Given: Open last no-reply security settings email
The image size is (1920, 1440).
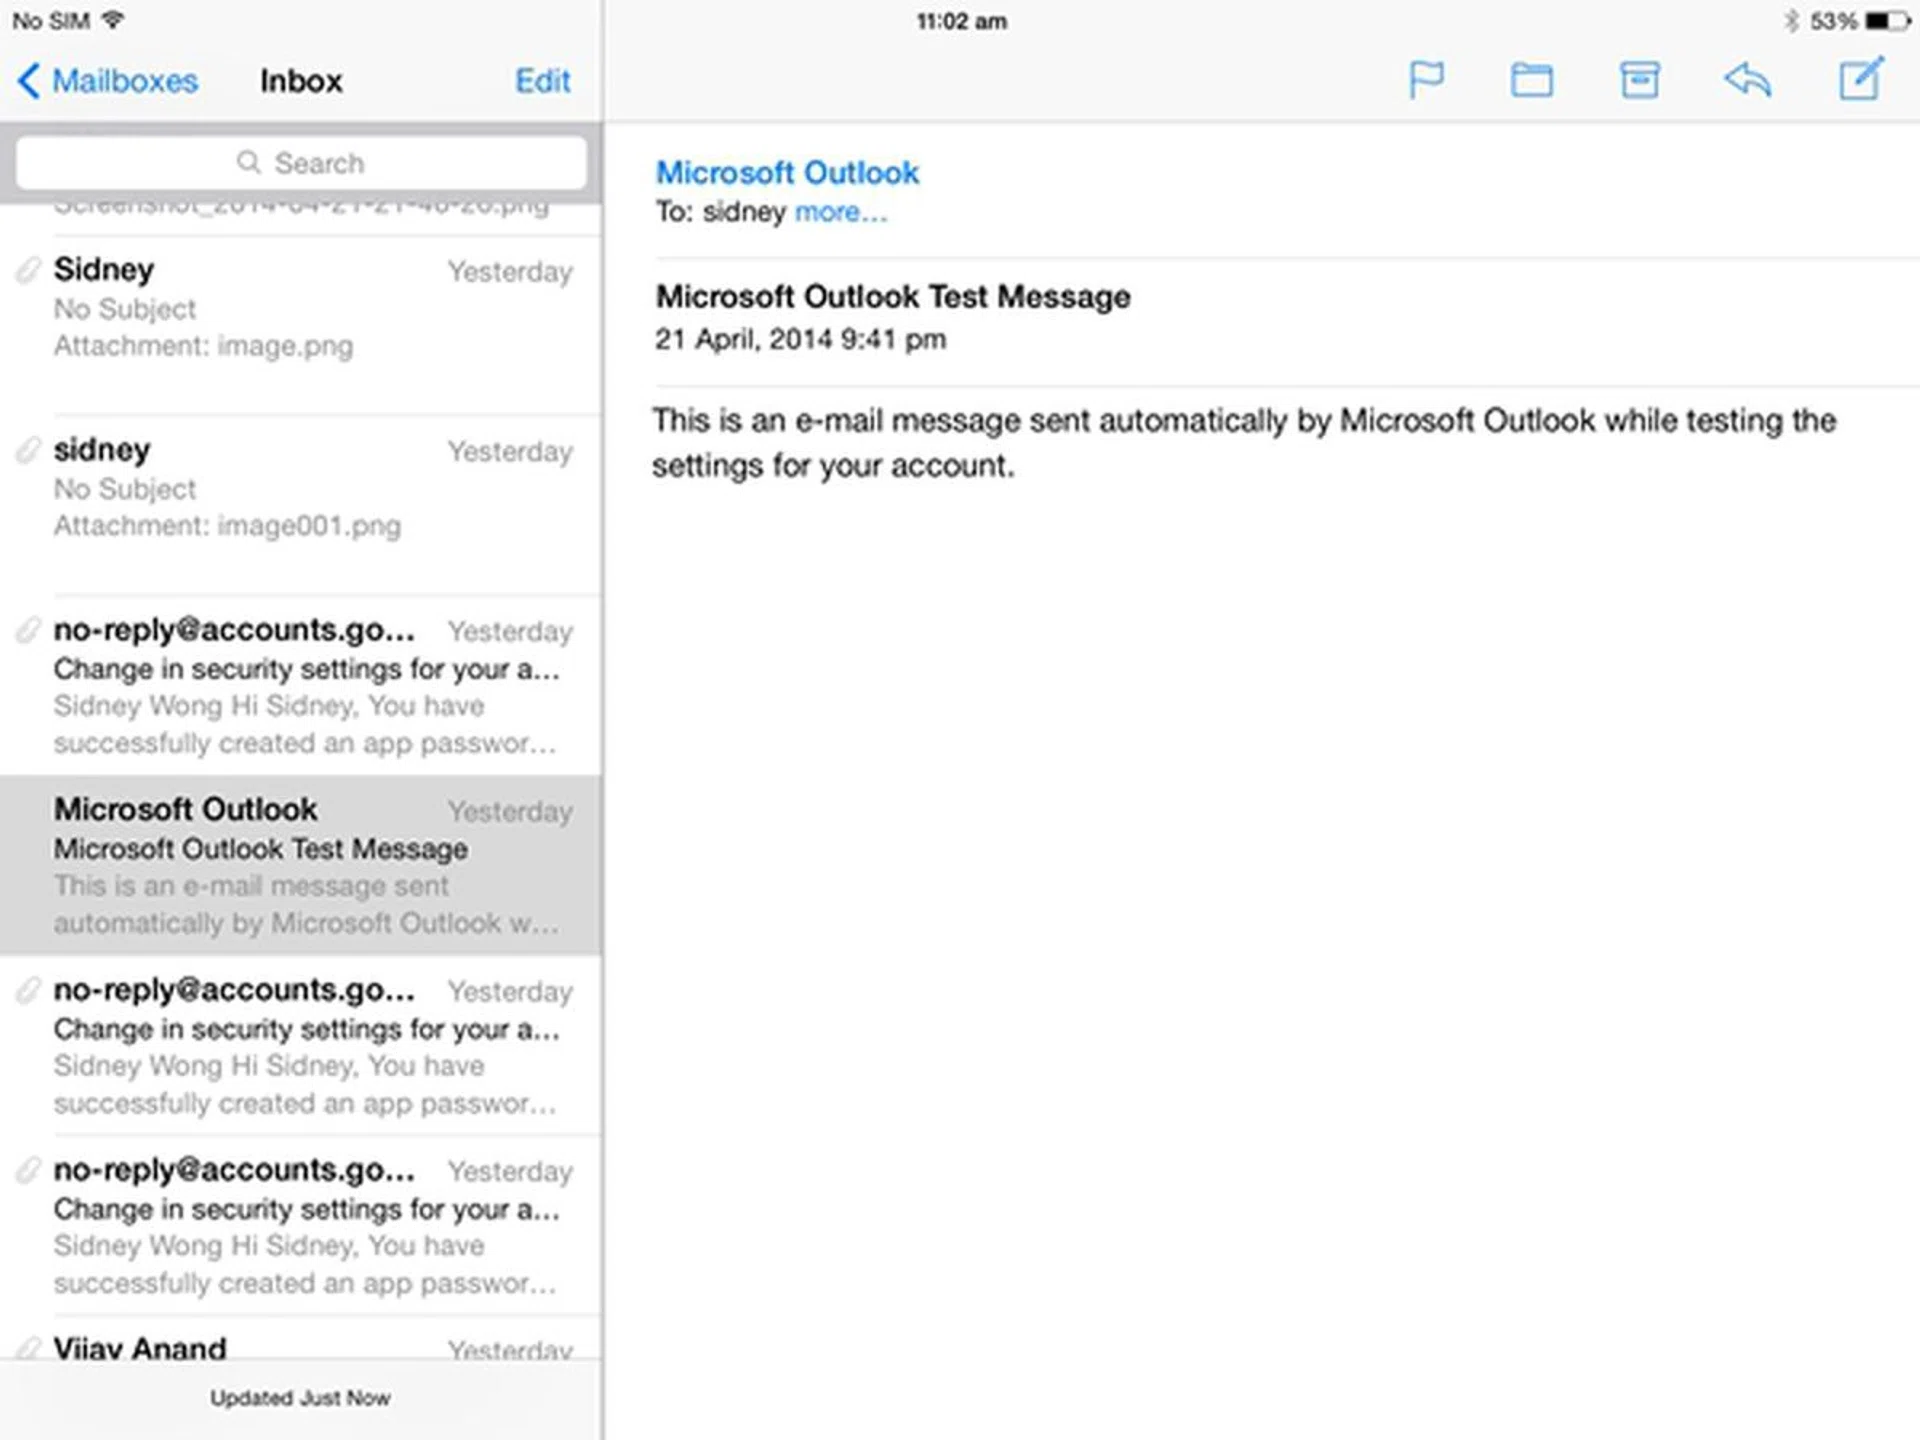Looking at the screenshot, I should tap(300, 1226).
